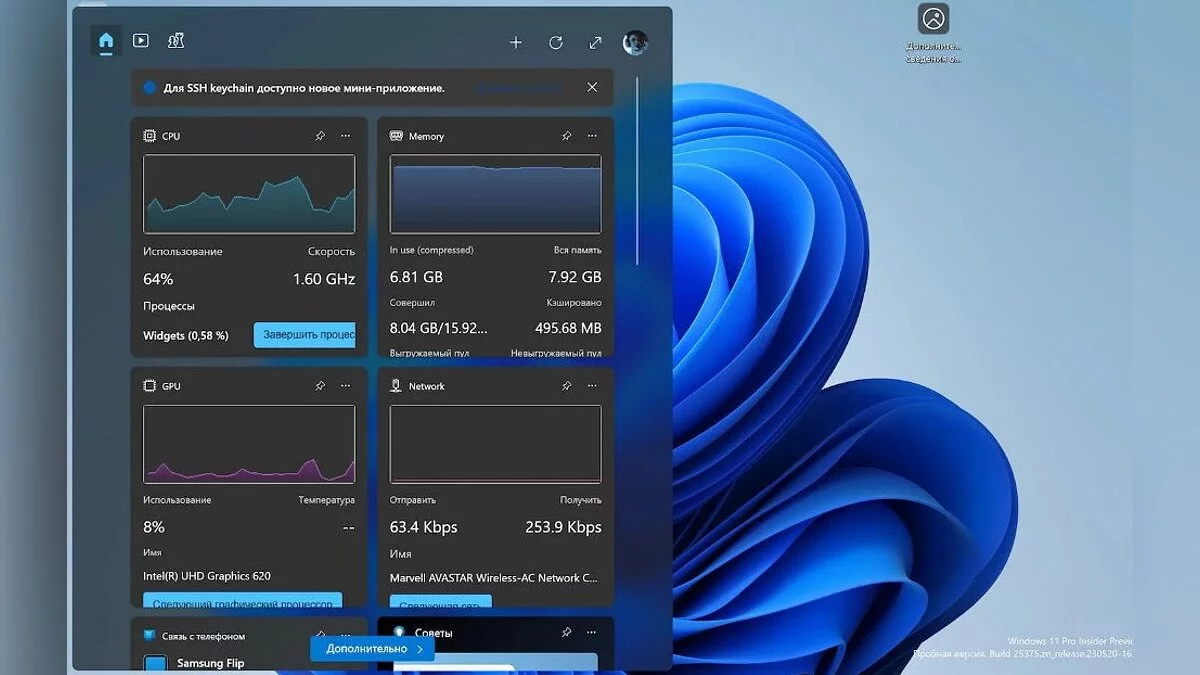Click the Memory icon in widget header

[x=396, y=136]
